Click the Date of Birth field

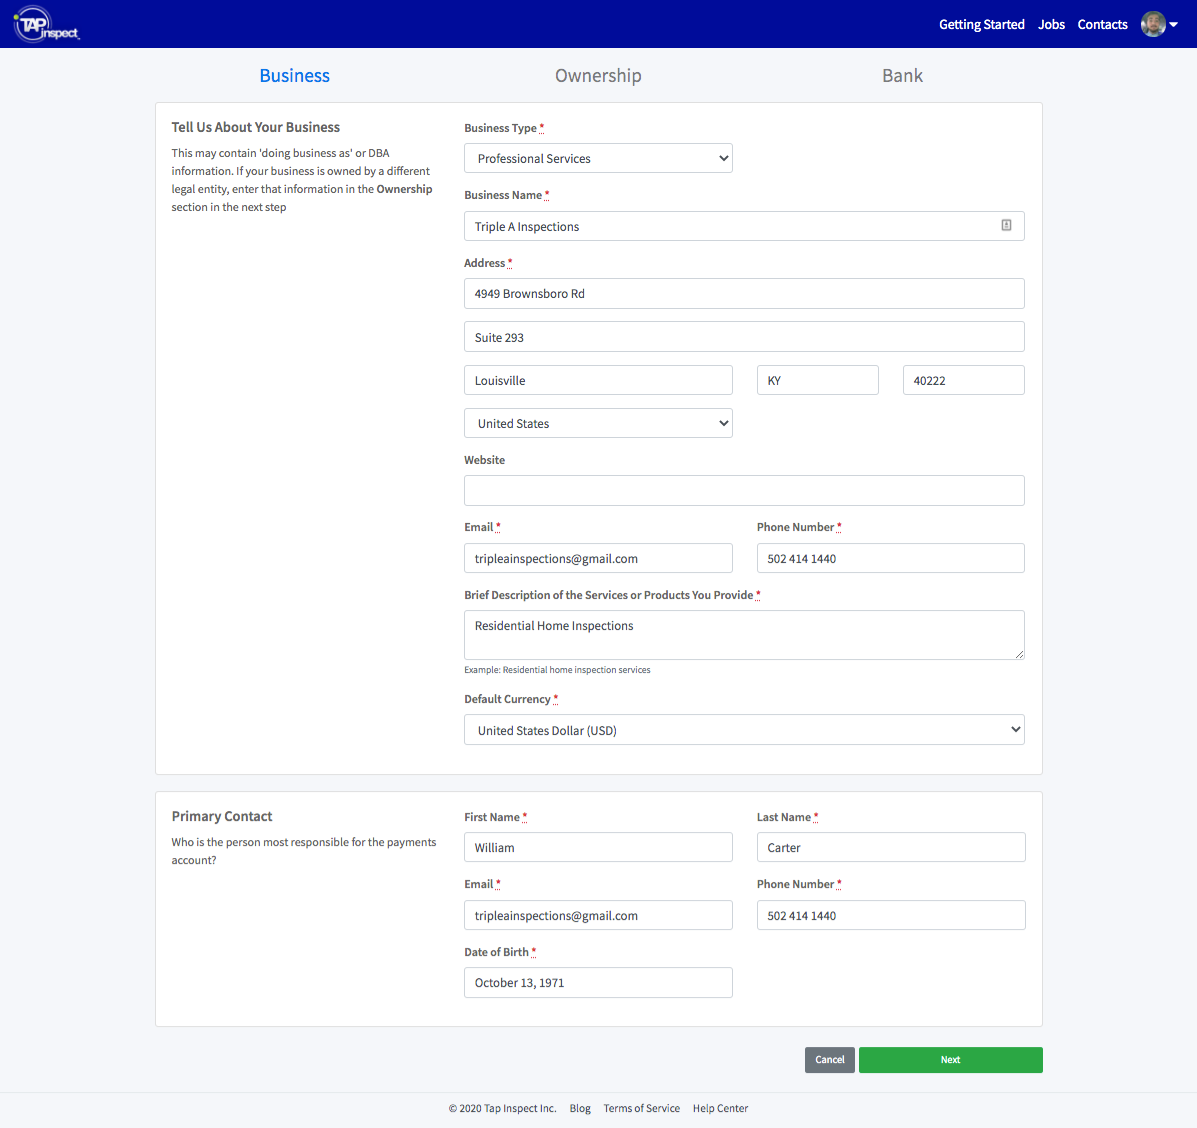click(598, 982)
